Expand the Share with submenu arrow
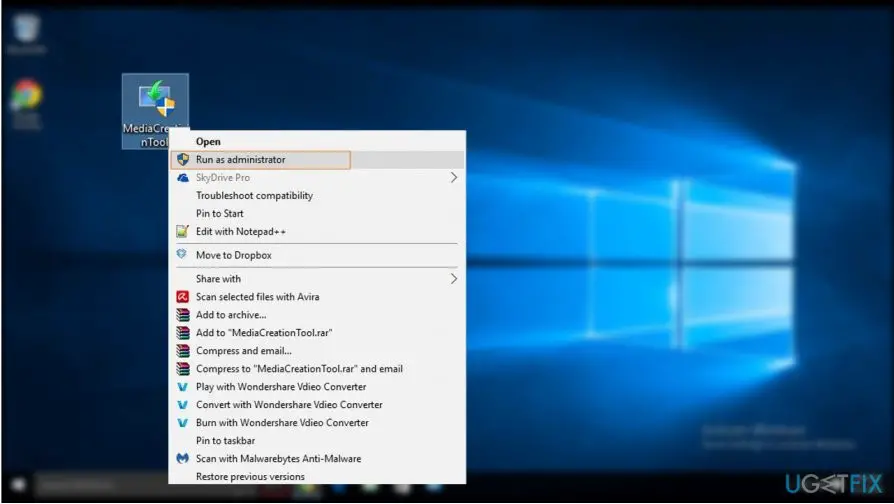894x504 pixels. (x=454, y=279)
